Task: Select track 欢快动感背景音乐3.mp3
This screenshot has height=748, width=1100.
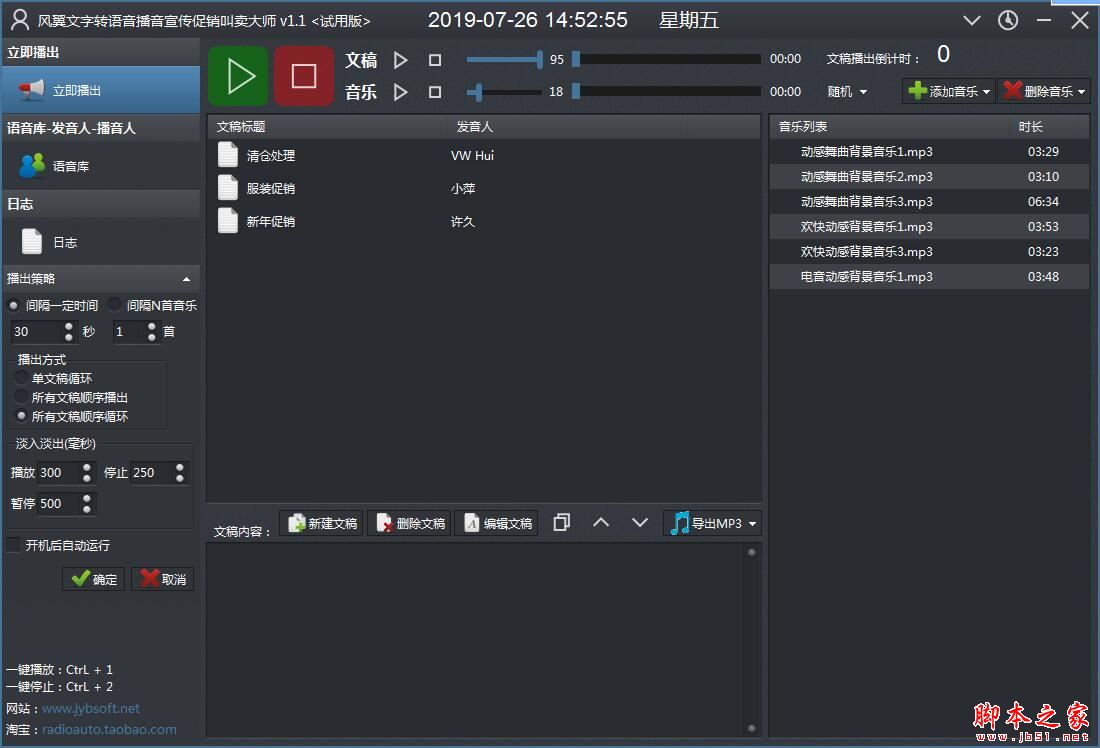Action: click(x=930, y=252)
